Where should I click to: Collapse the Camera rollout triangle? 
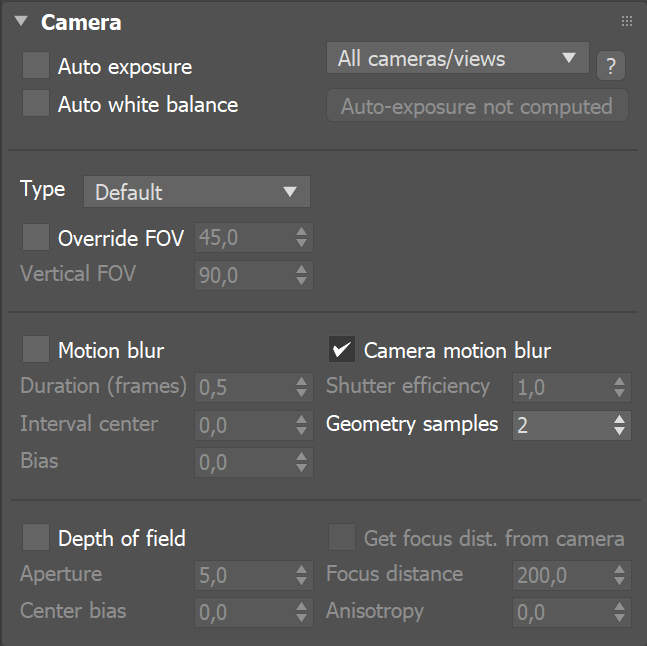click(21, 21)
